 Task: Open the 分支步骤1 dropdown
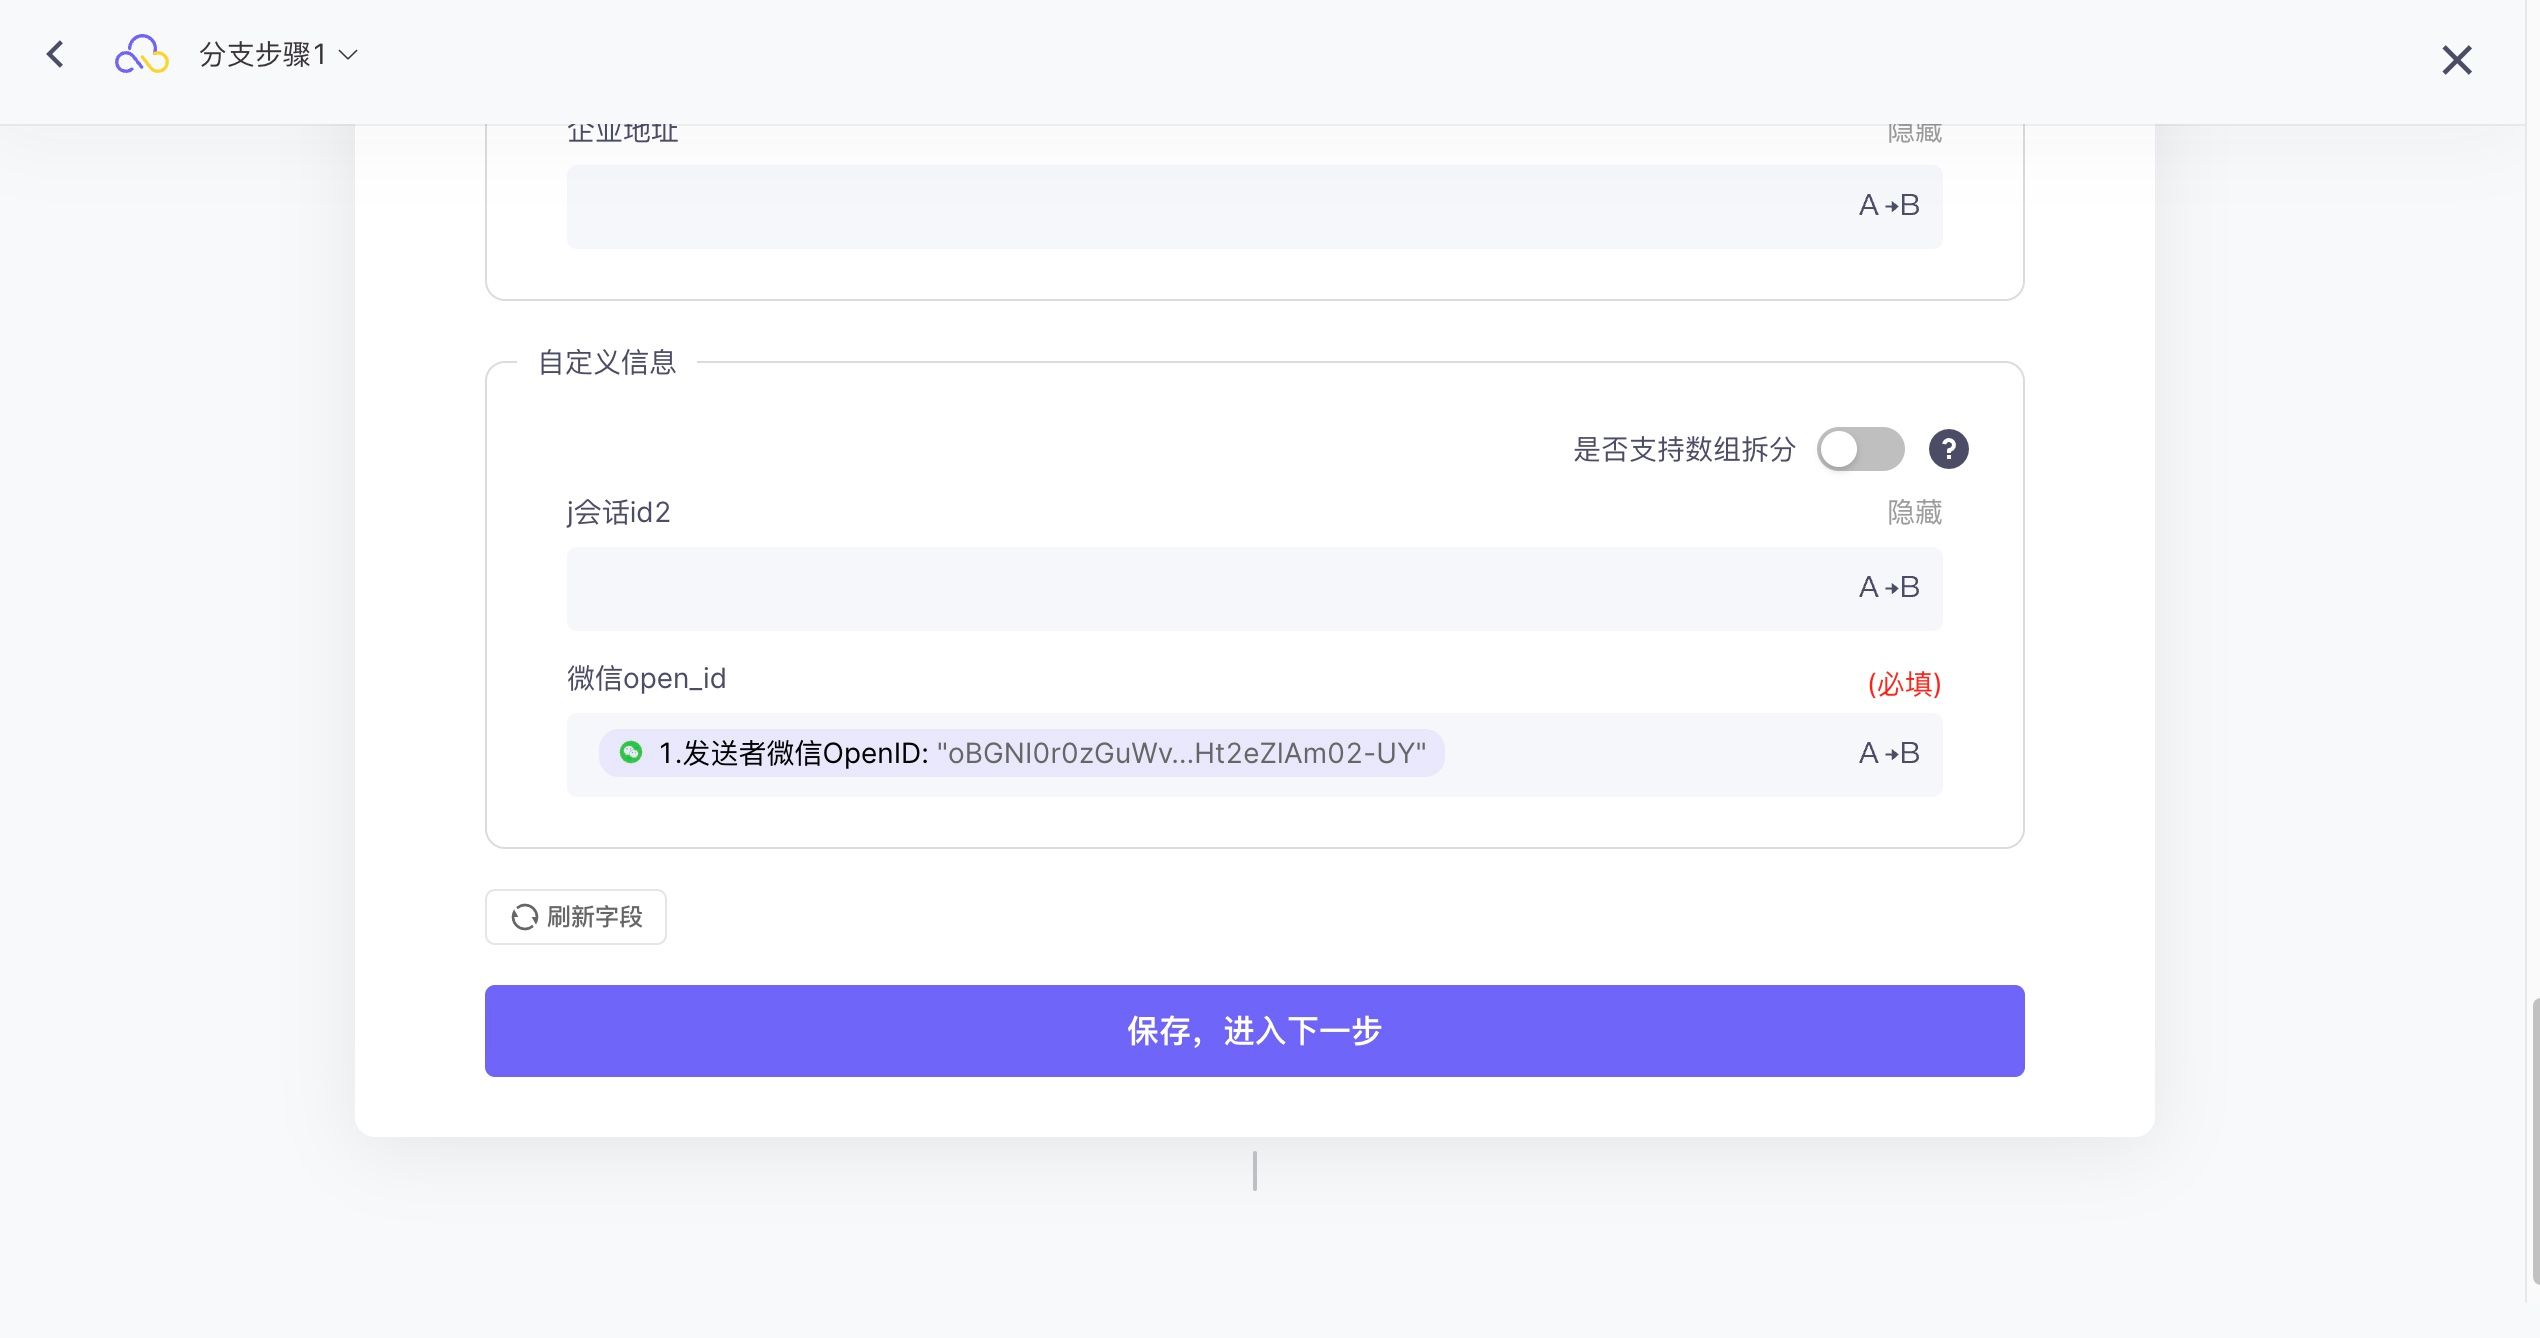click(x=278, y=54)
